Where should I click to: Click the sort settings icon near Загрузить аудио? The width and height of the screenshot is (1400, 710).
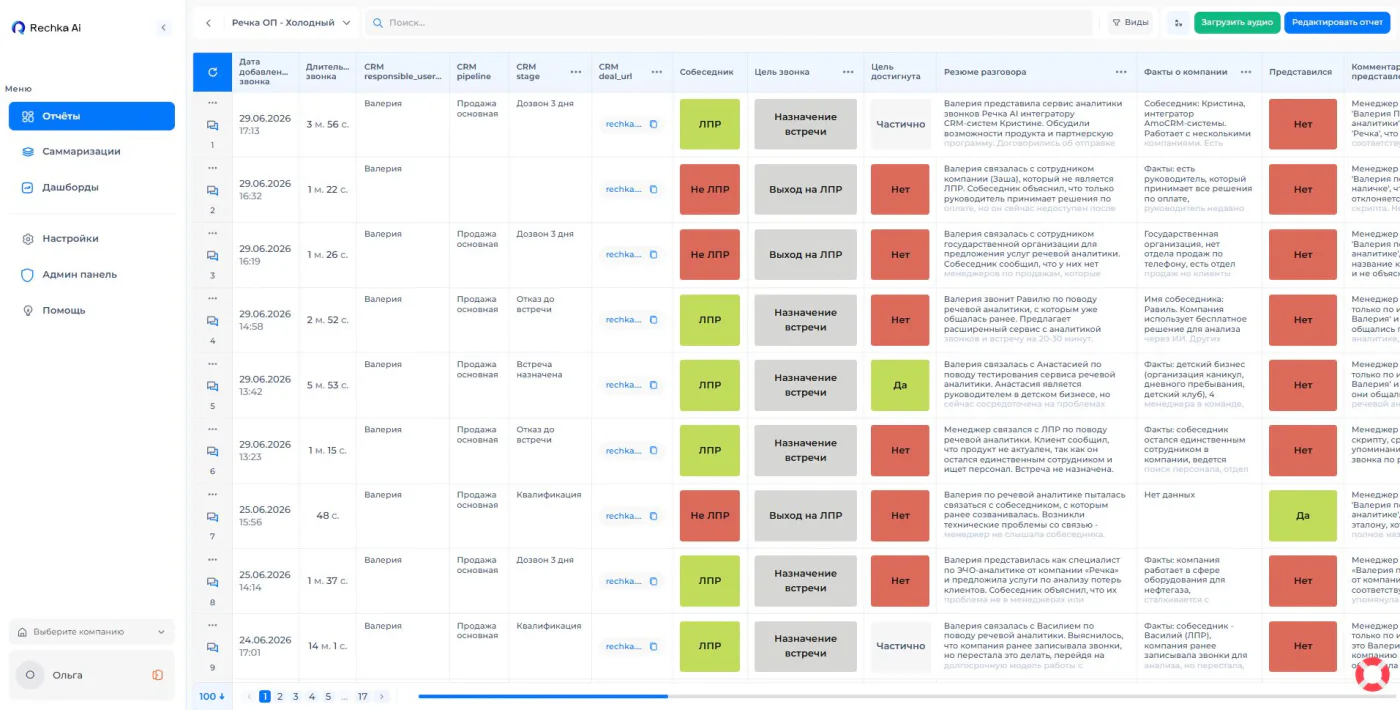pyautogui.click(x=1177, y=22)
